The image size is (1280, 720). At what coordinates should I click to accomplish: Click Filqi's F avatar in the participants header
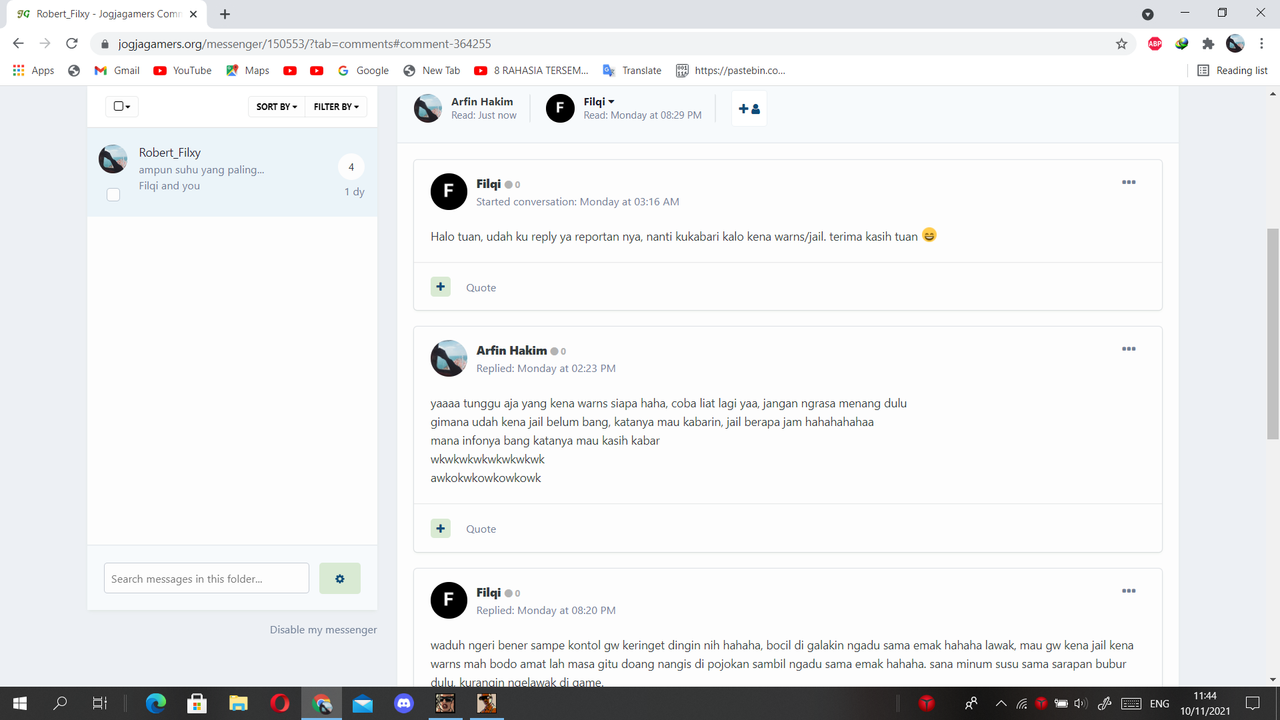point(560,108)
